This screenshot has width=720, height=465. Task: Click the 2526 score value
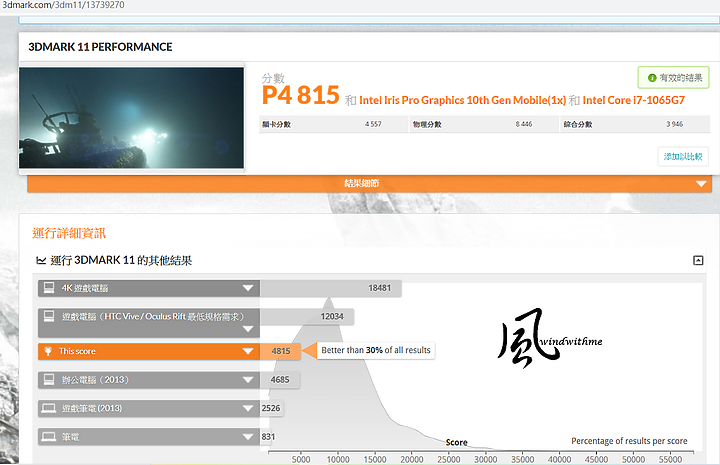271,408
